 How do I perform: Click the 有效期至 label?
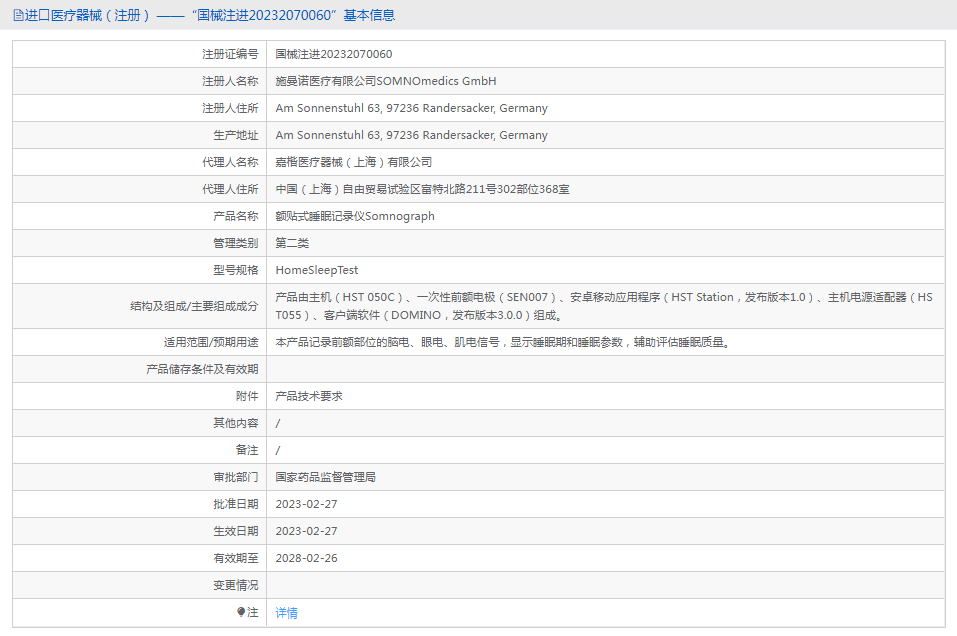236,558
